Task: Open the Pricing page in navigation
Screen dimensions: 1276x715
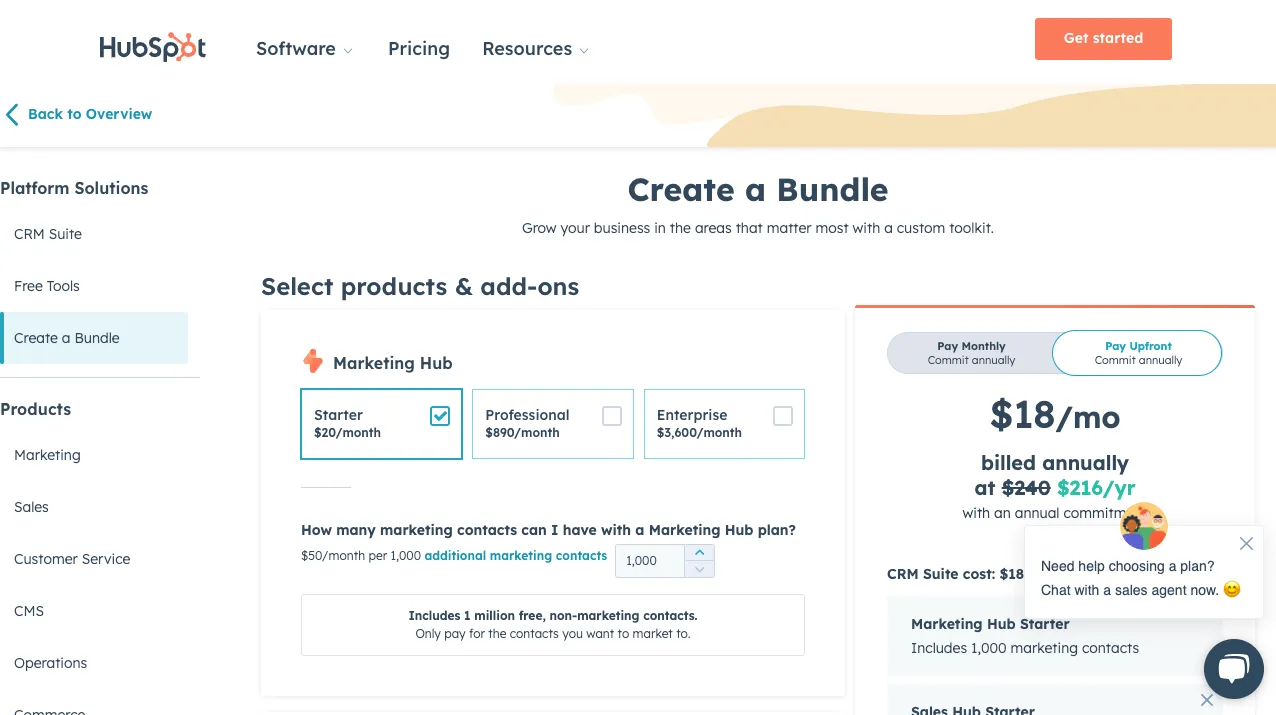Action: pyautogui.click(x=419, y=49)
